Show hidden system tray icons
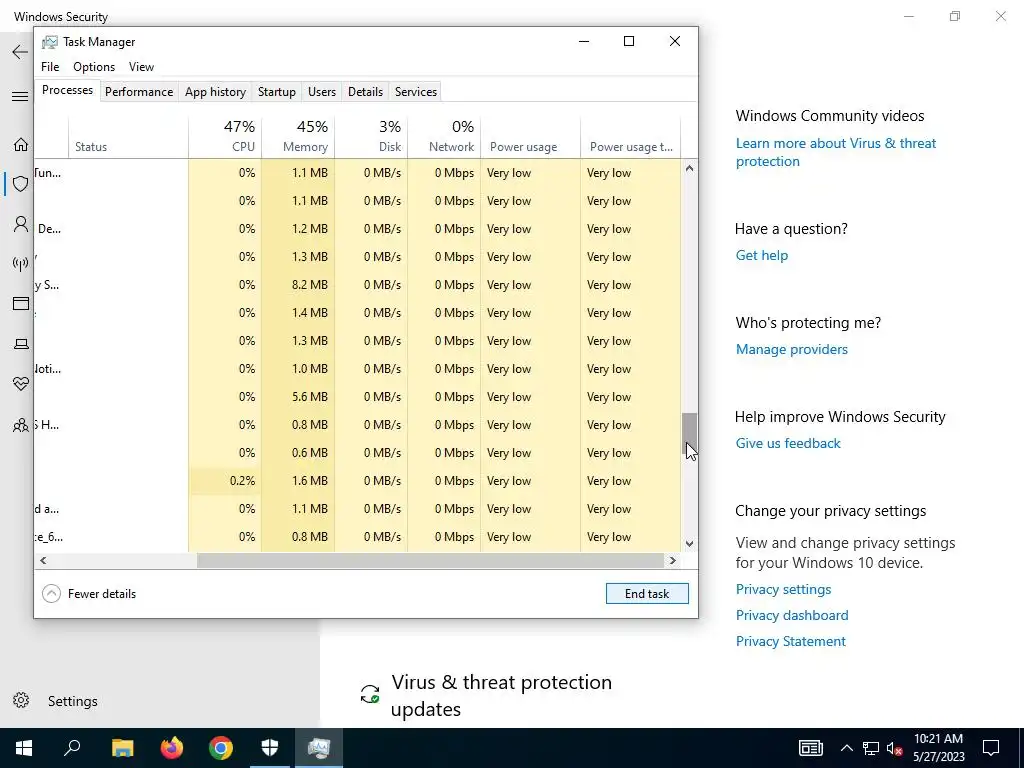This screenshot has width=1024, height=768. (x=846, y=748)
